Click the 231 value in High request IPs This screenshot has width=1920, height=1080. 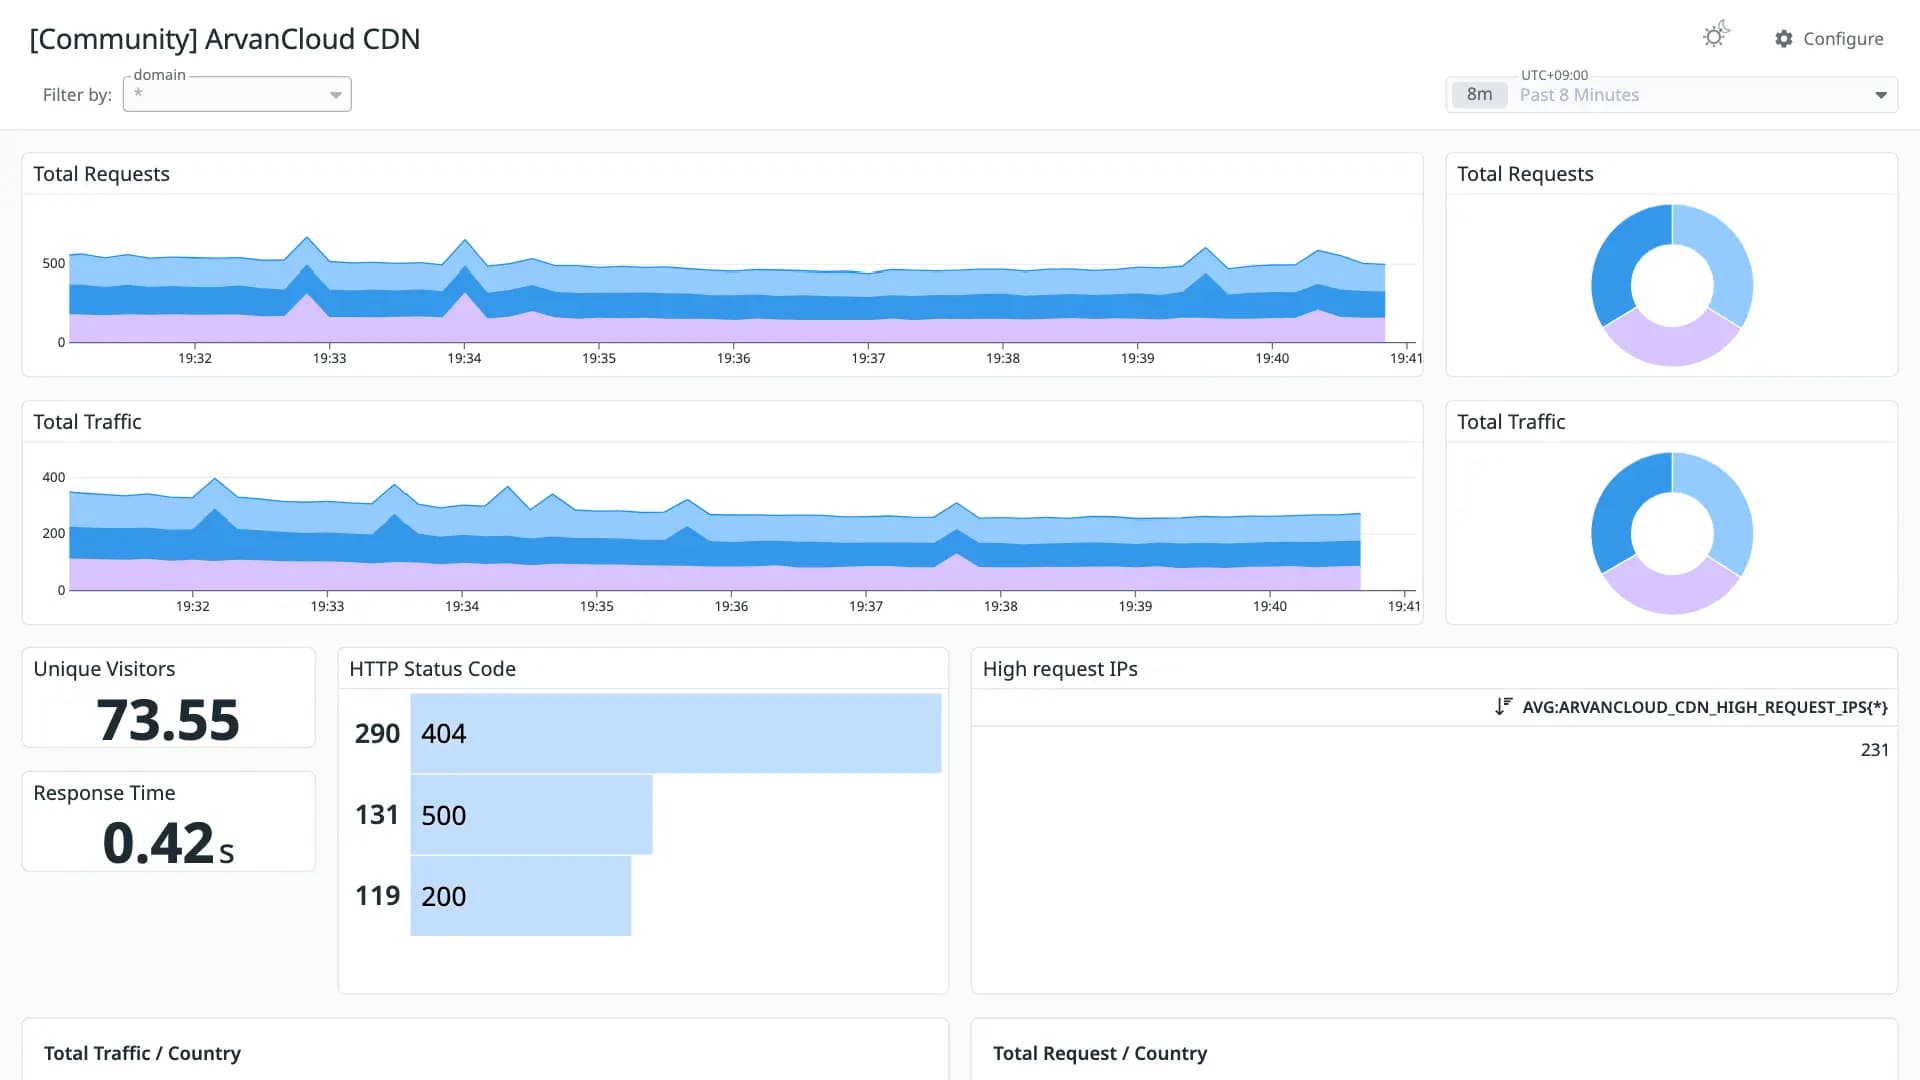tap(1874, 750)
